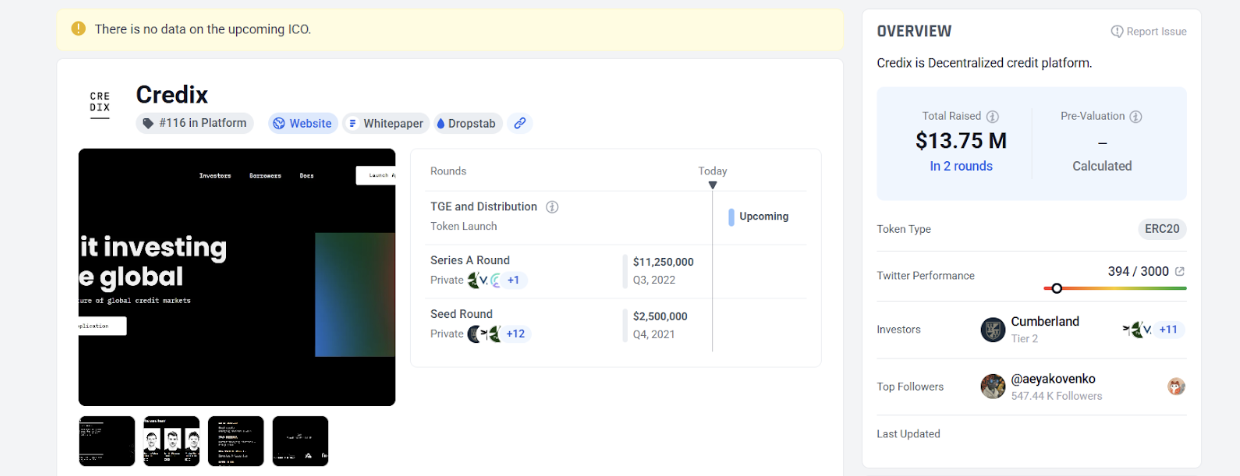Screen dimensions: 1240x476
Task: Click the #116 in Platform tag
Action: (x=194, y=123)
